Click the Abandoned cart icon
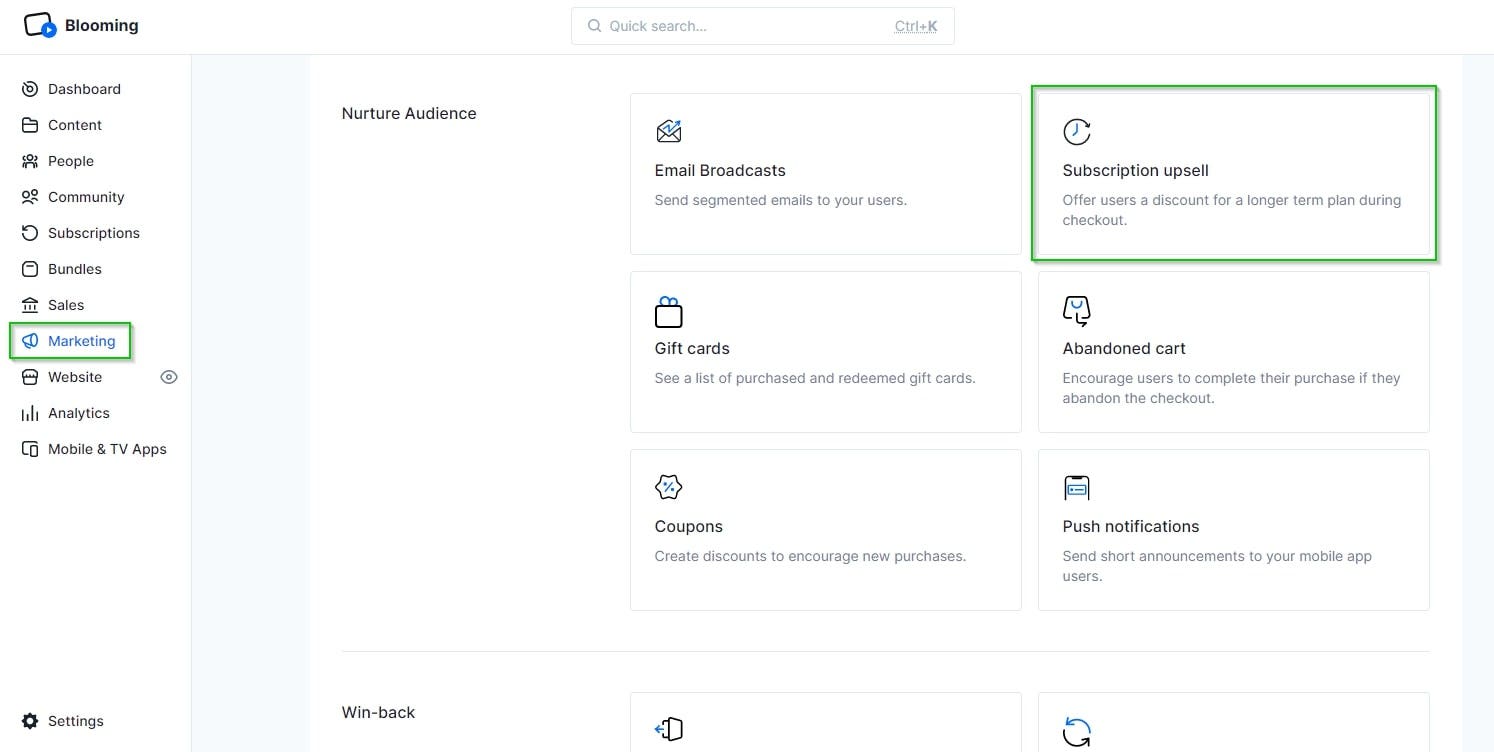Screen dimensions: 1494x752 (x=1076, y=311)
